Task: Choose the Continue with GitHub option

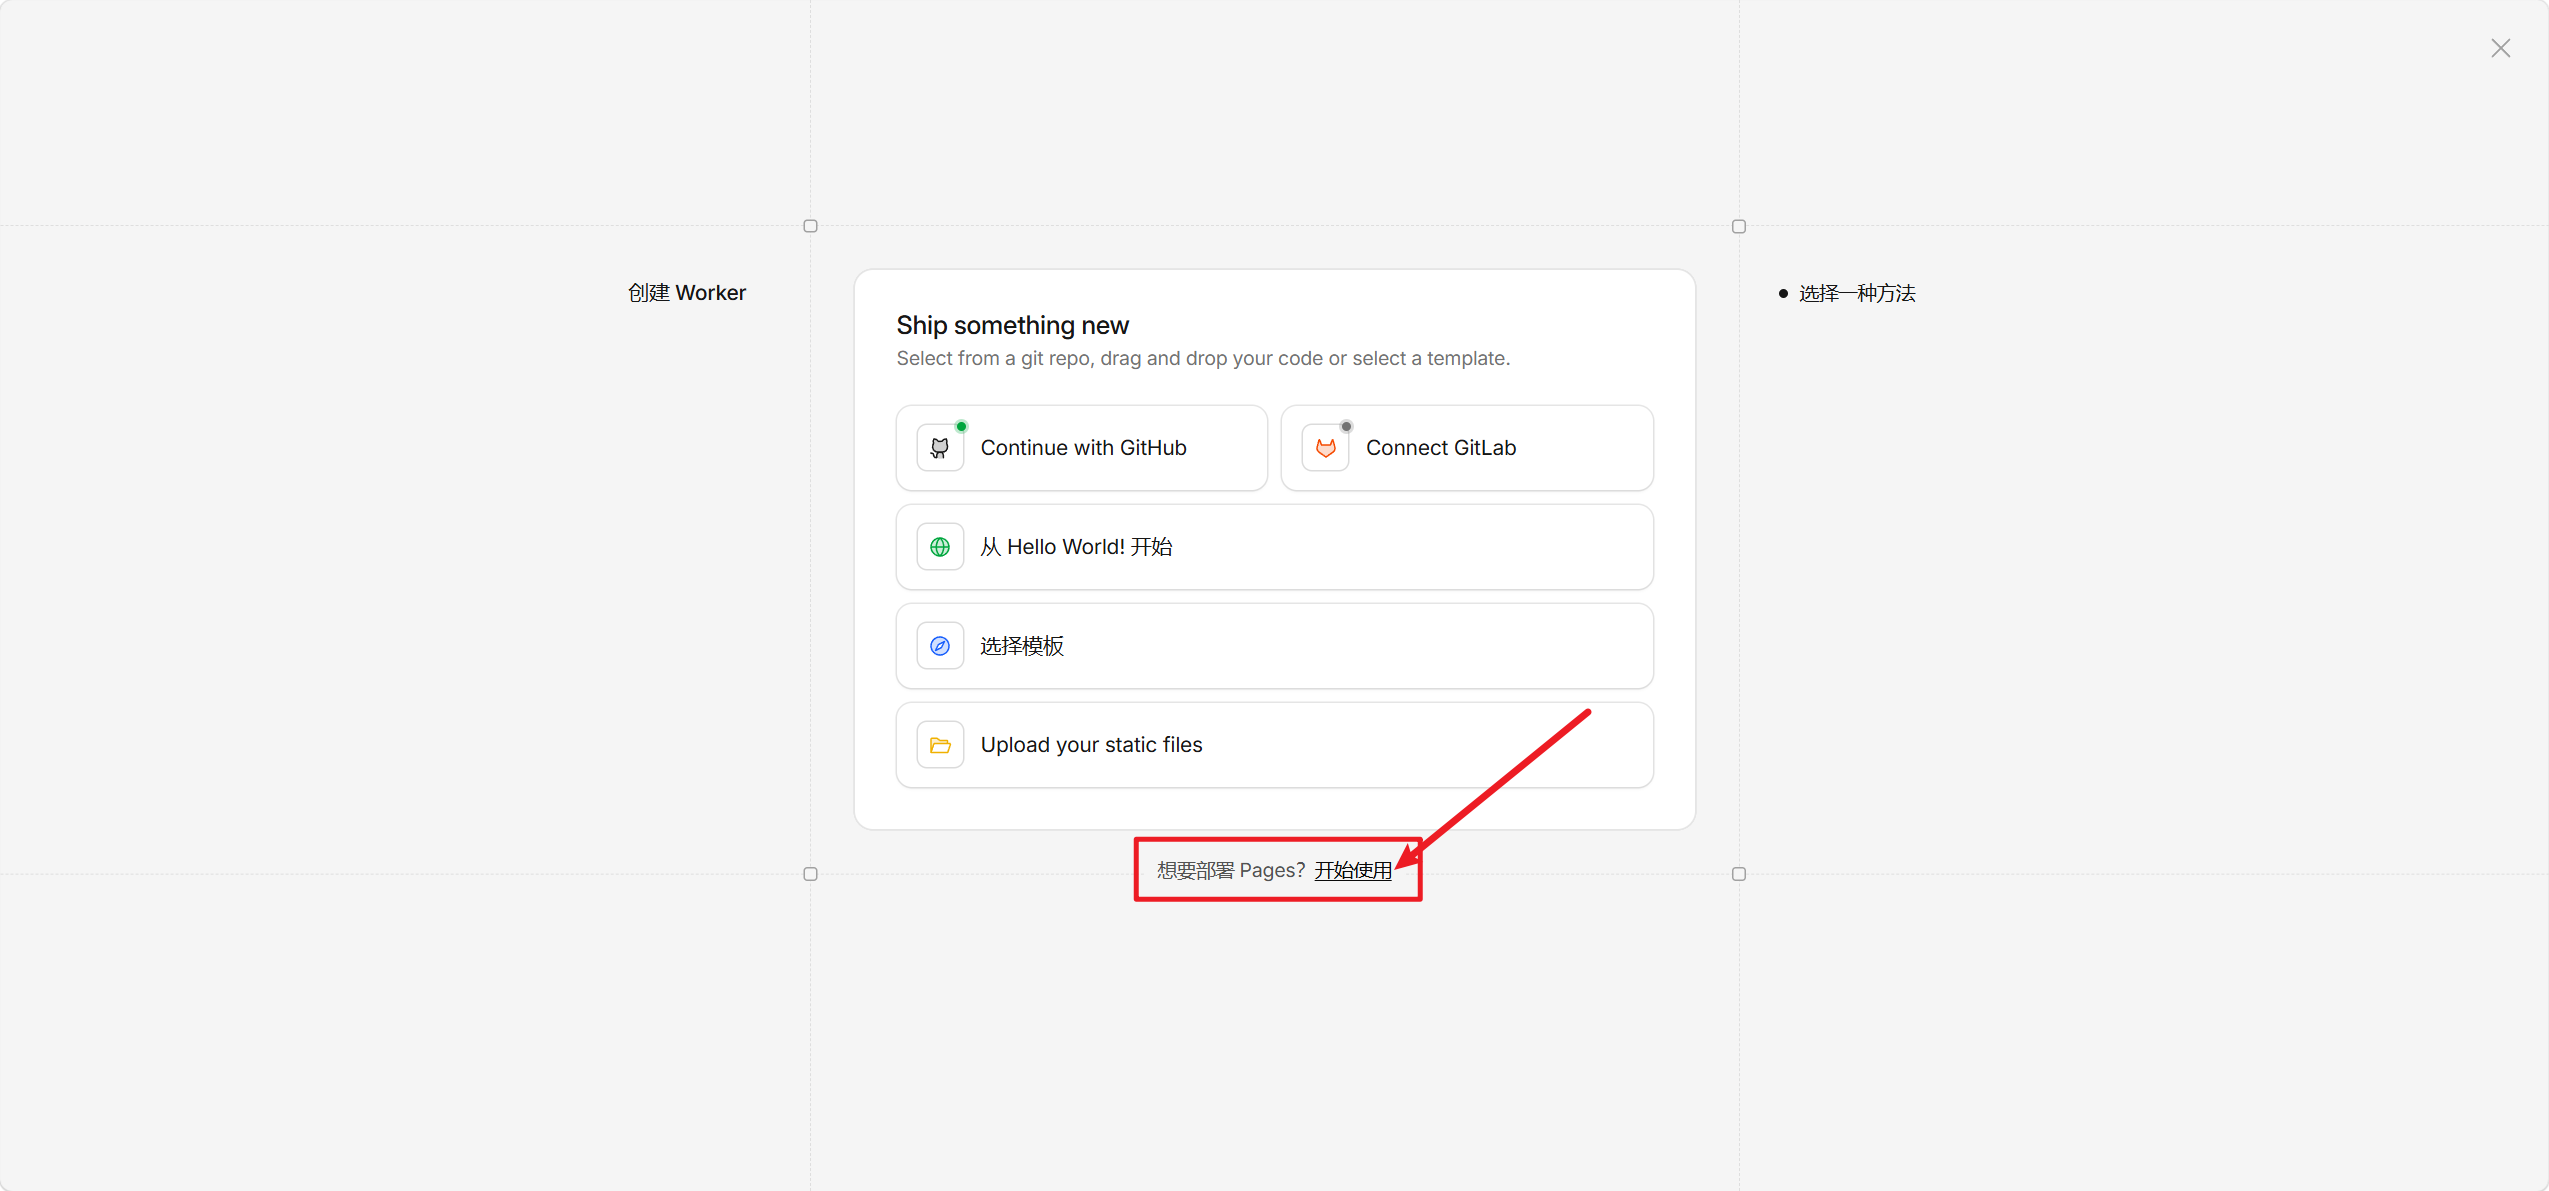Action: 1083,448
